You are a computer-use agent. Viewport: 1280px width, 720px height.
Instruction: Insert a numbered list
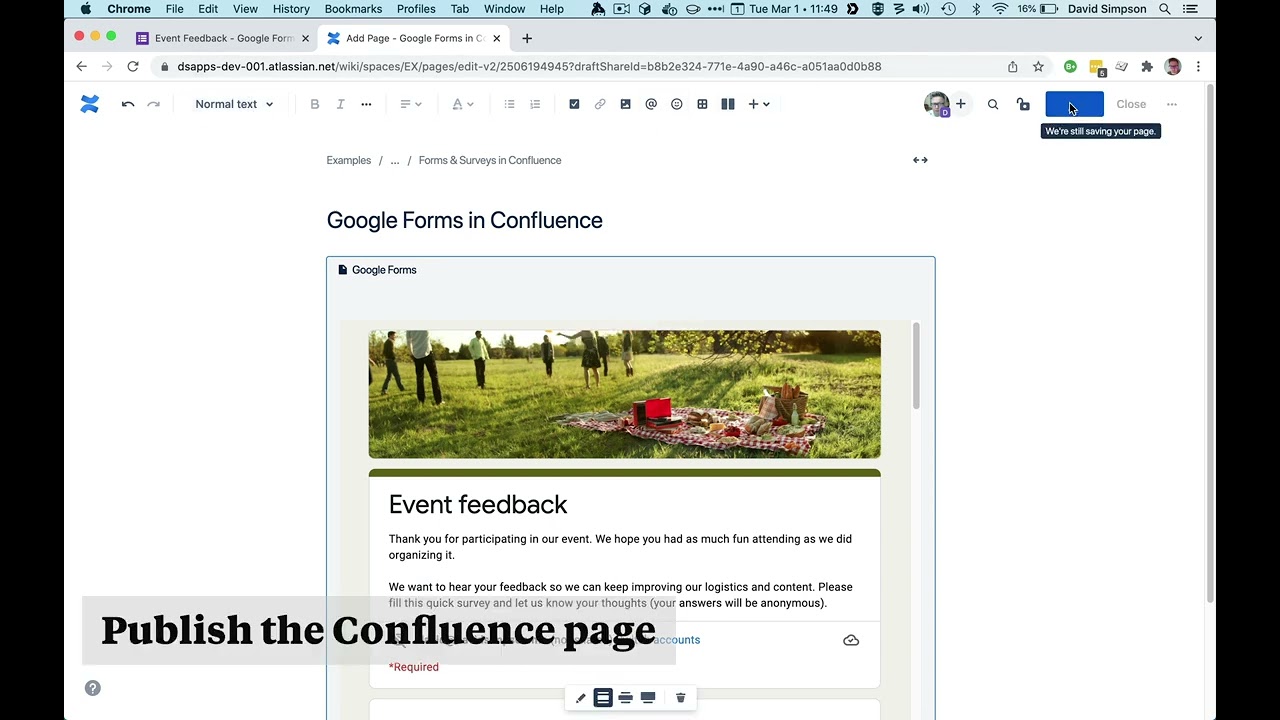(535, 104)
